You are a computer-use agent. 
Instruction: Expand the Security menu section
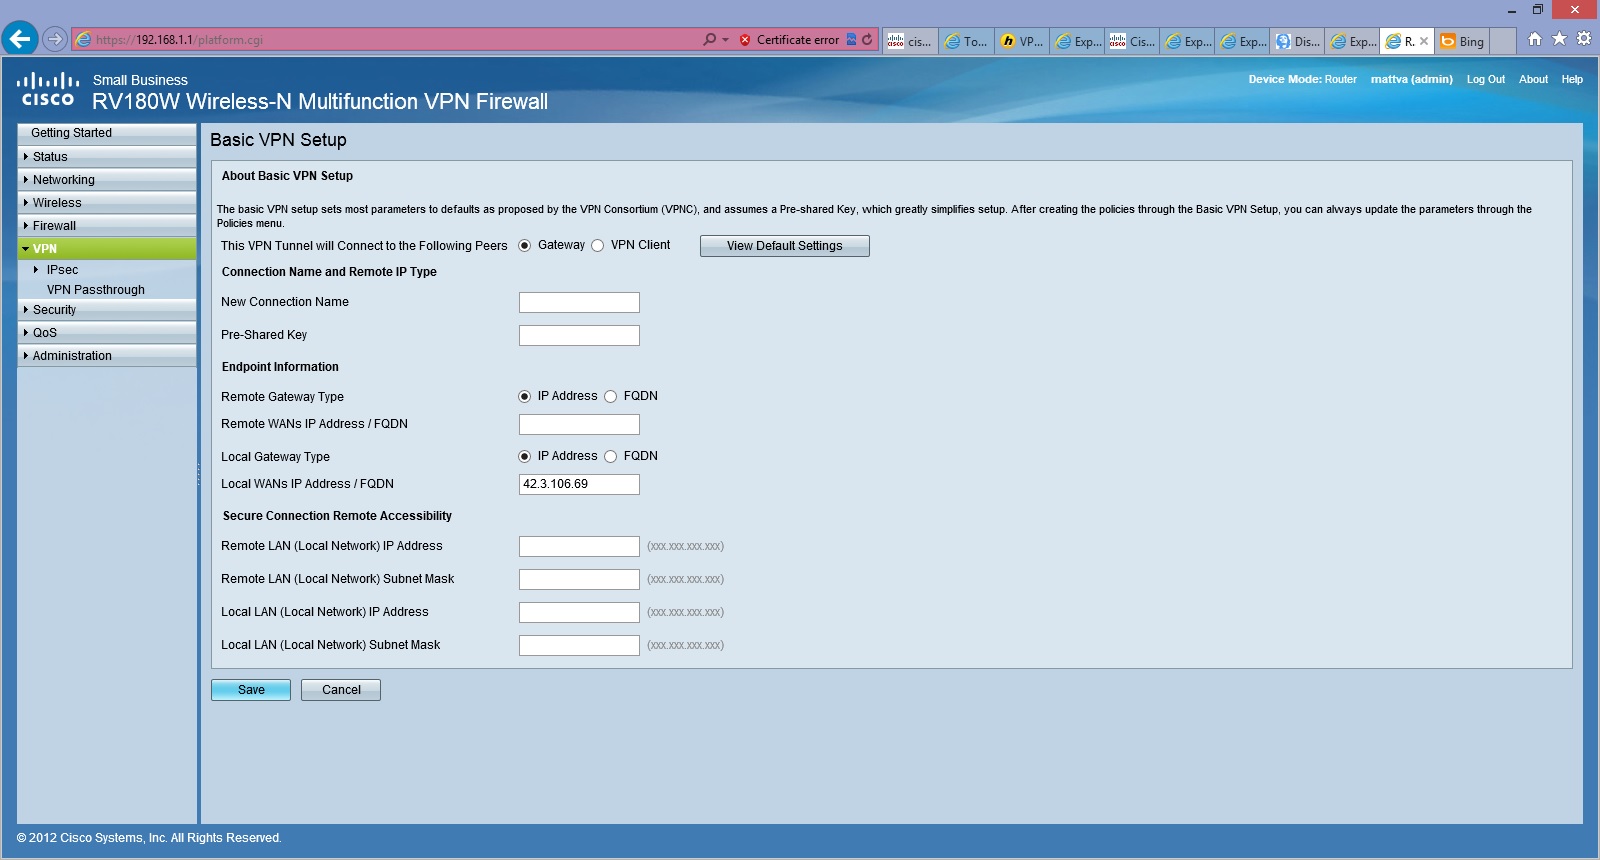[107, 310]
